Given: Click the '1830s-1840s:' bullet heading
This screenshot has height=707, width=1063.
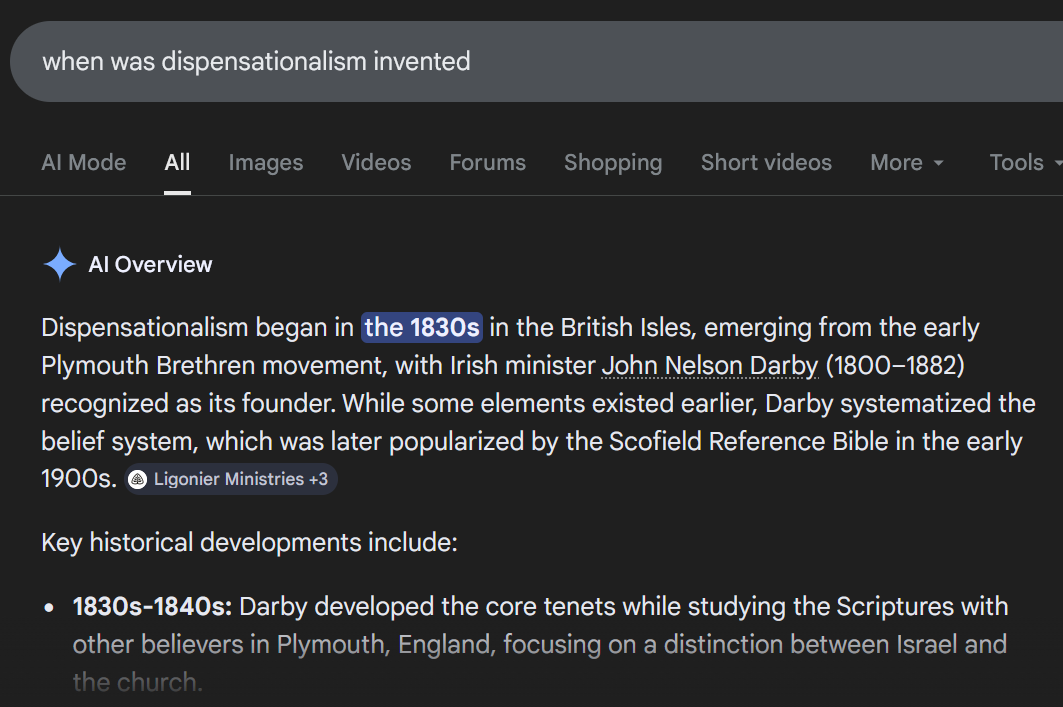Looking at the screenshot, I should 153,607.
